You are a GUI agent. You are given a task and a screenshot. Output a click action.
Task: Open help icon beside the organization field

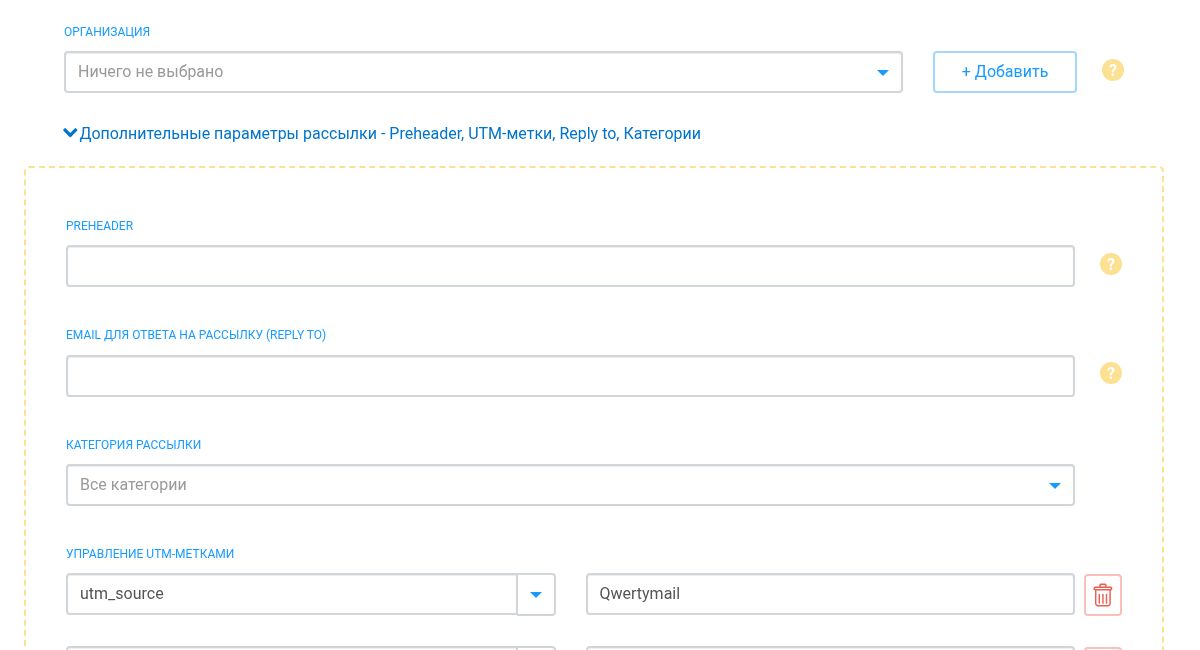click(1113, 71)
